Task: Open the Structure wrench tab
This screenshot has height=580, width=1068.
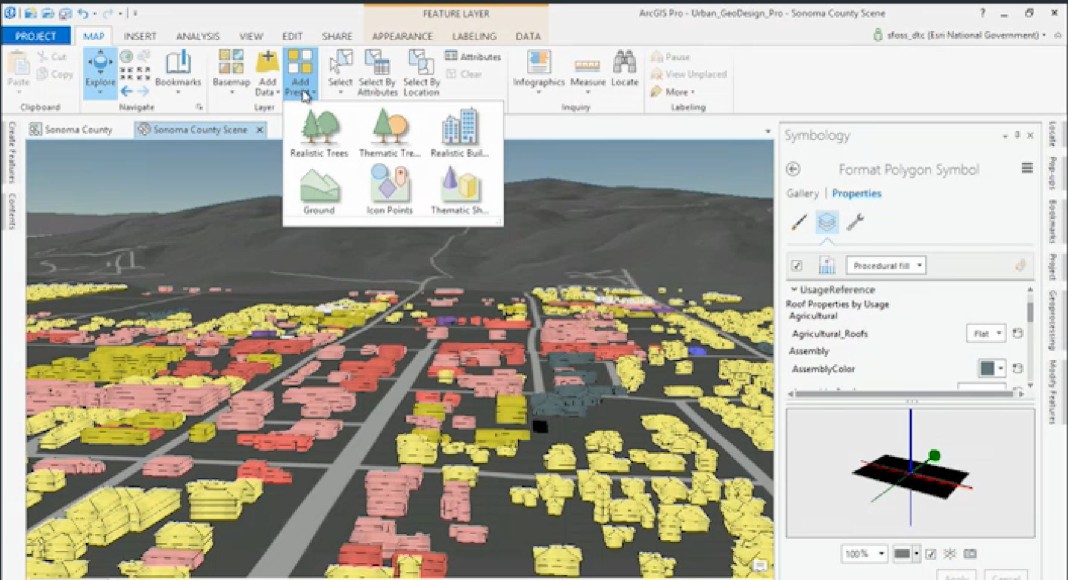Action: (x=855, y=221)
